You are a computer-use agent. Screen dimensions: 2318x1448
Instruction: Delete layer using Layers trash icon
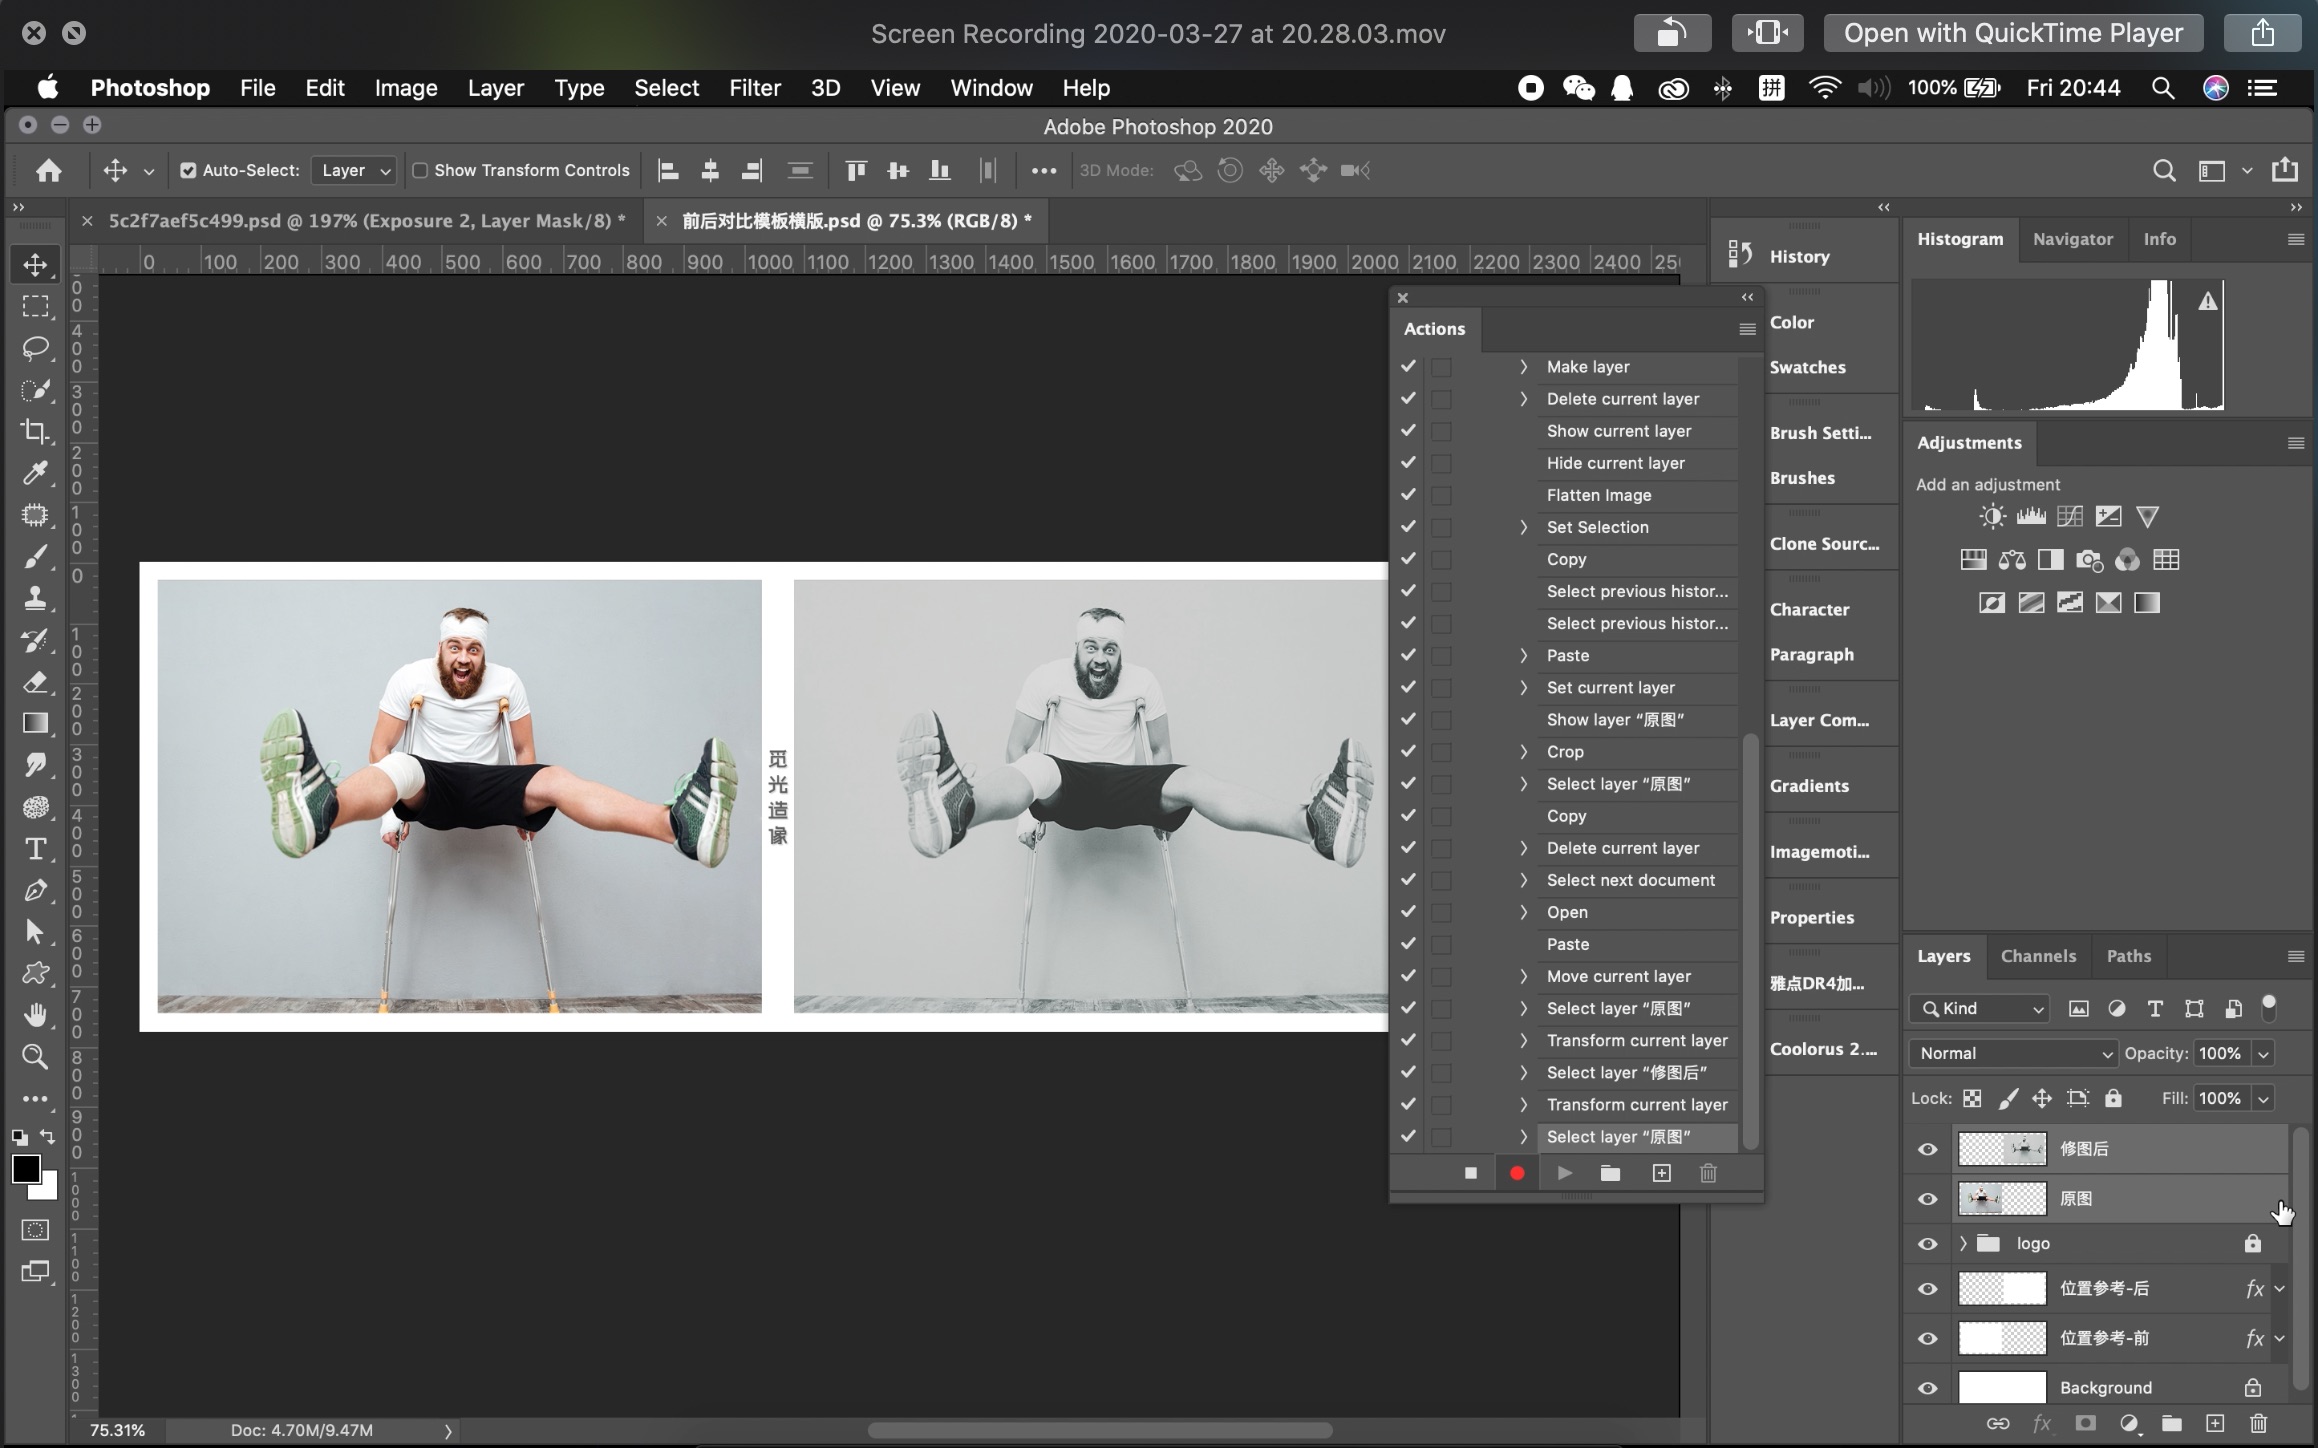point(2258,1423)
